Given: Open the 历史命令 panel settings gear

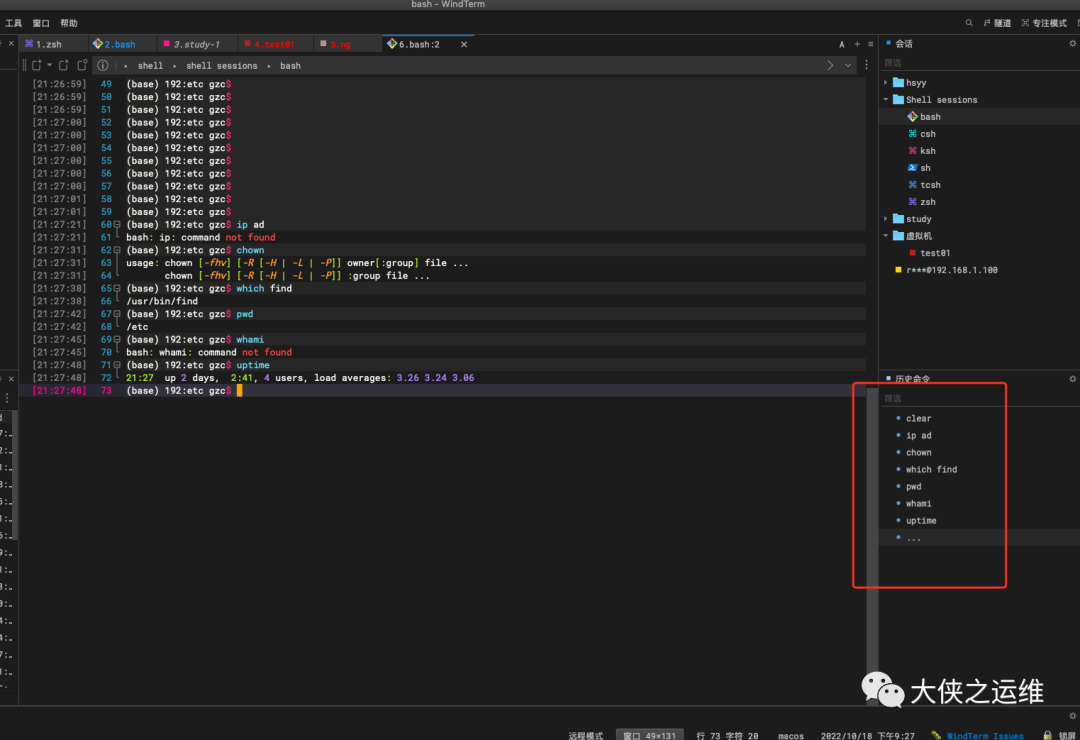Looking at the screenshot, I should pyautogui.click(x=1072, y=379).
